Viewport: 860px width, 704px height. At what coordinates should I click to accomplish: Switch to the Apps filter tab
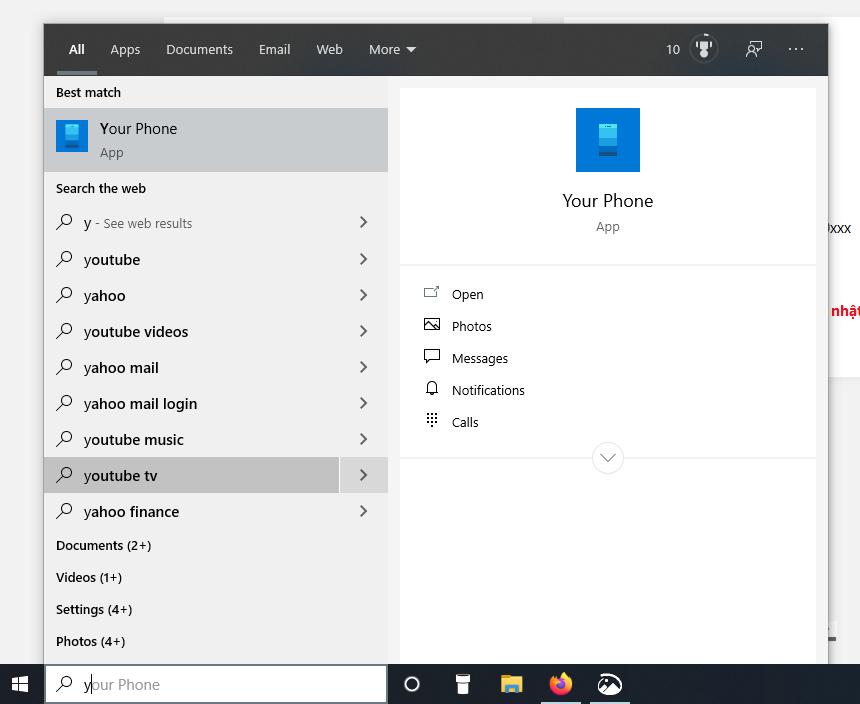pos(125,49)
